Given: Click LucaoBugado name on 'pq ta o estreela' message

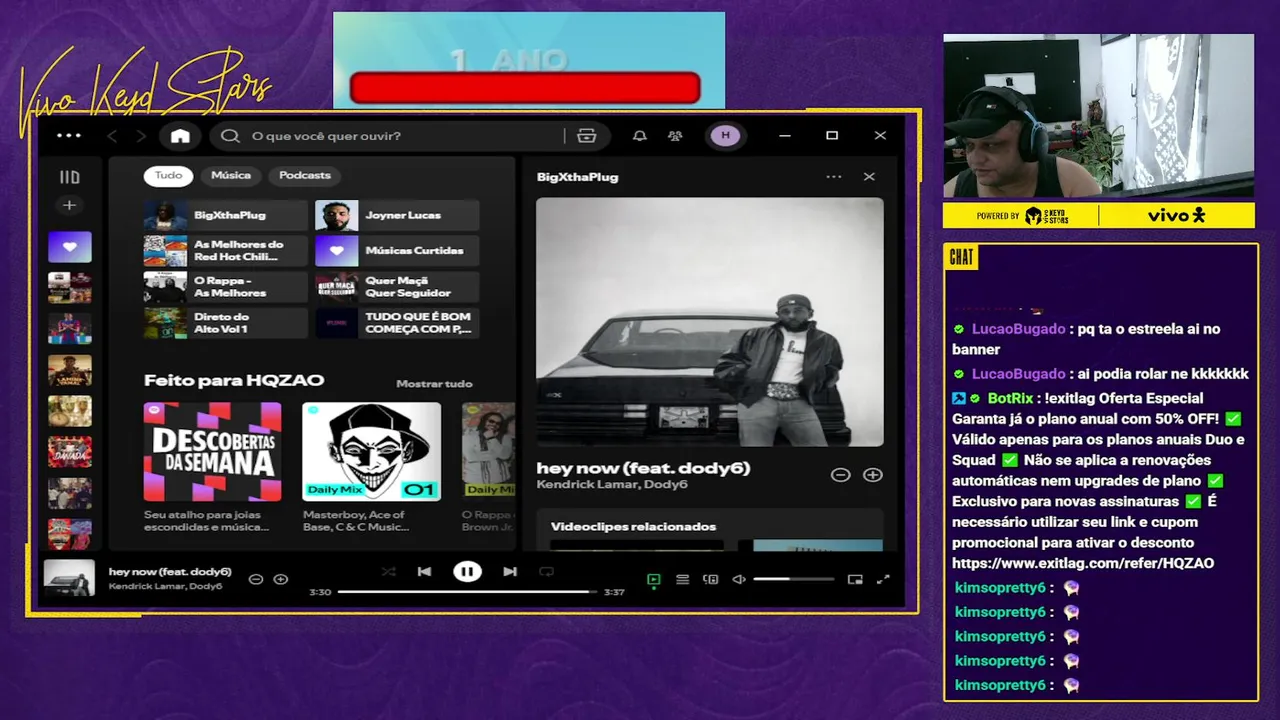Looking at the screenshot, I should (x=1018, y=329).
